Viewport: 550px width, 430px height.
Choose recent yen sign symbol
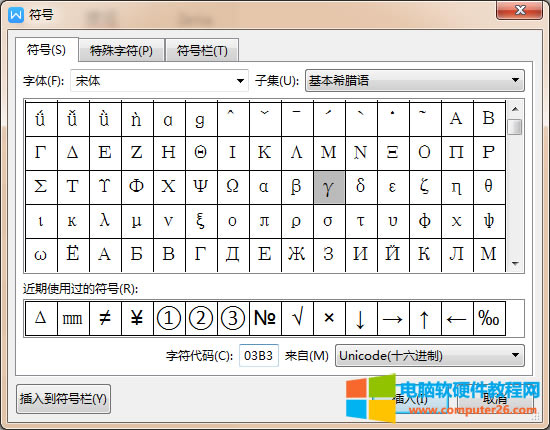click(137, 318)
